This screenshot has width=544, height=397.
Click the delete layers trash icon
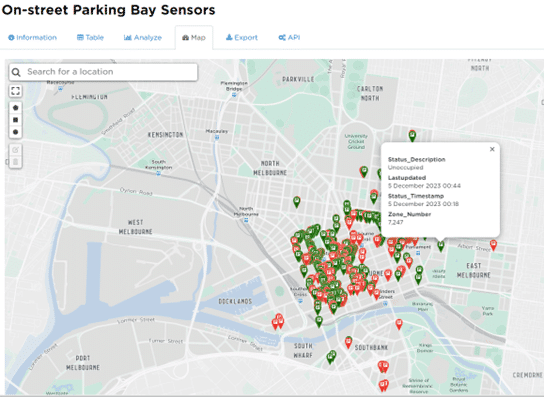point(16,162)
